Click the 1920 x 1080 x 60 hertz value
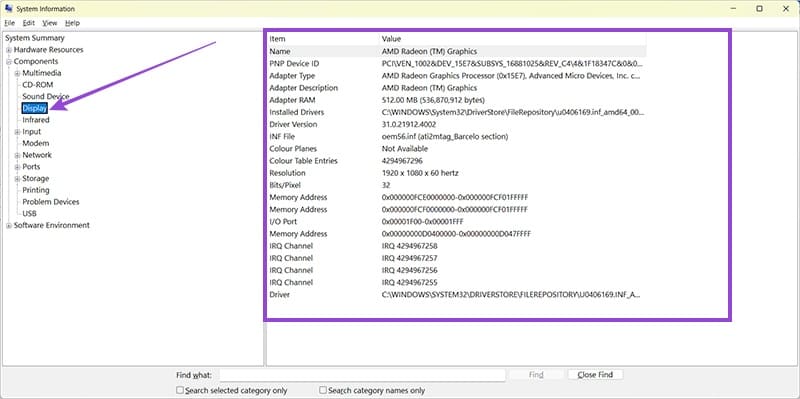 pos(420,173)
